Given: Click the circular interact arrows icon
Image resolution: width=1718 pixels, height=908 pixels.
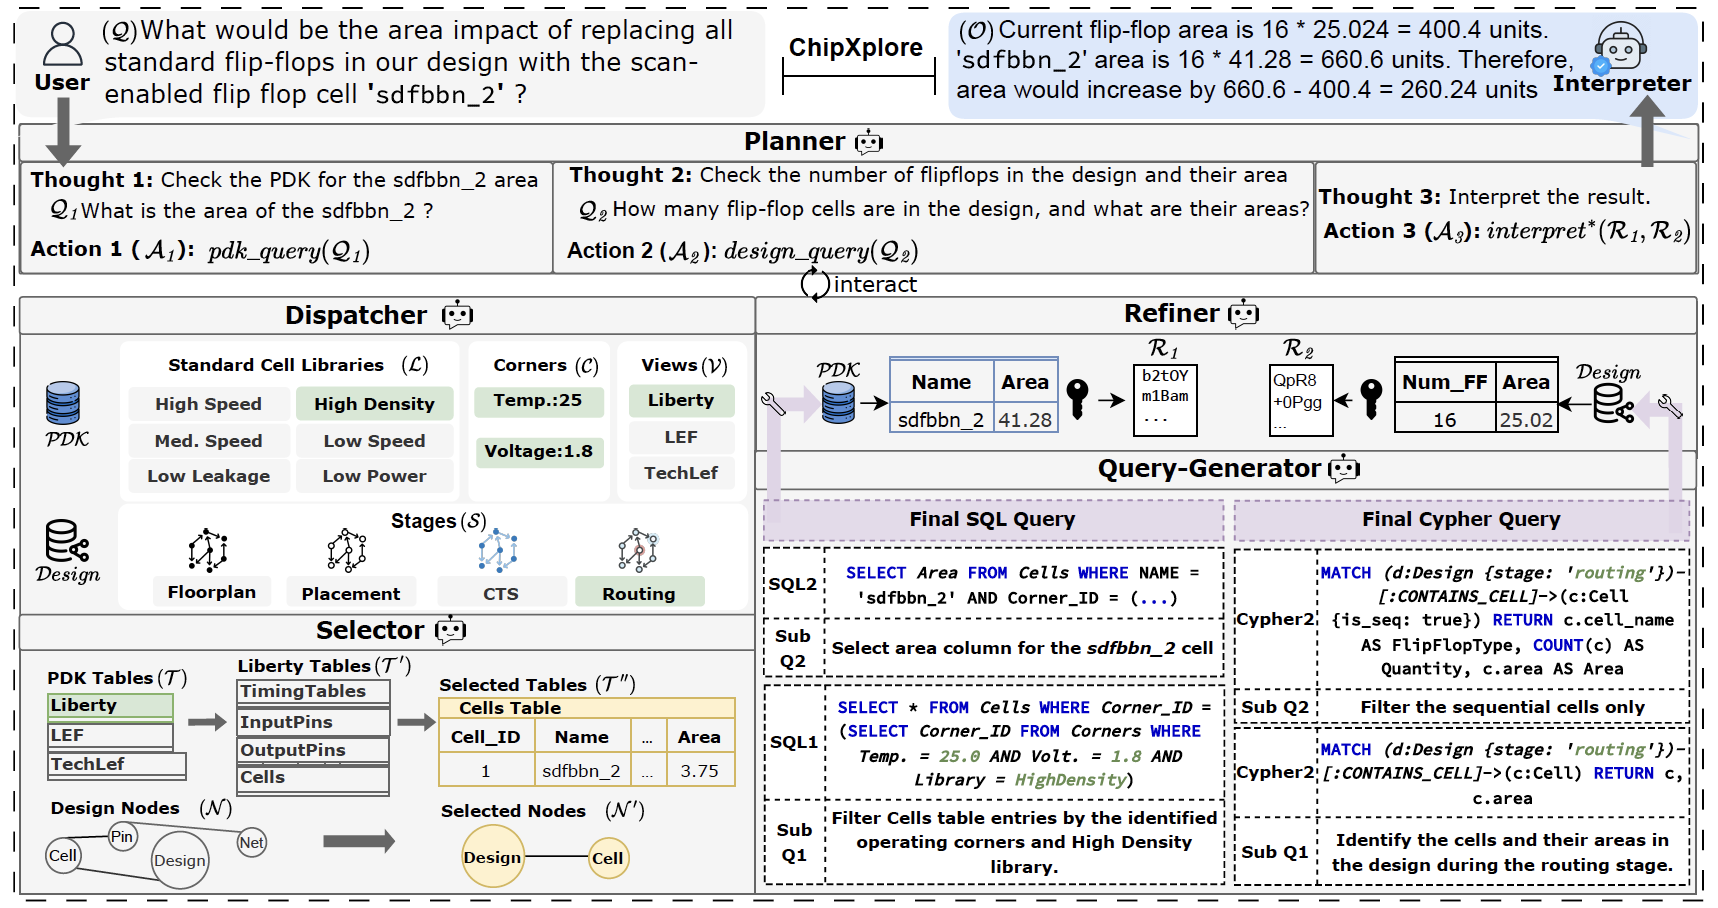Looking at the screenshot, I should (x=815, y=284).
